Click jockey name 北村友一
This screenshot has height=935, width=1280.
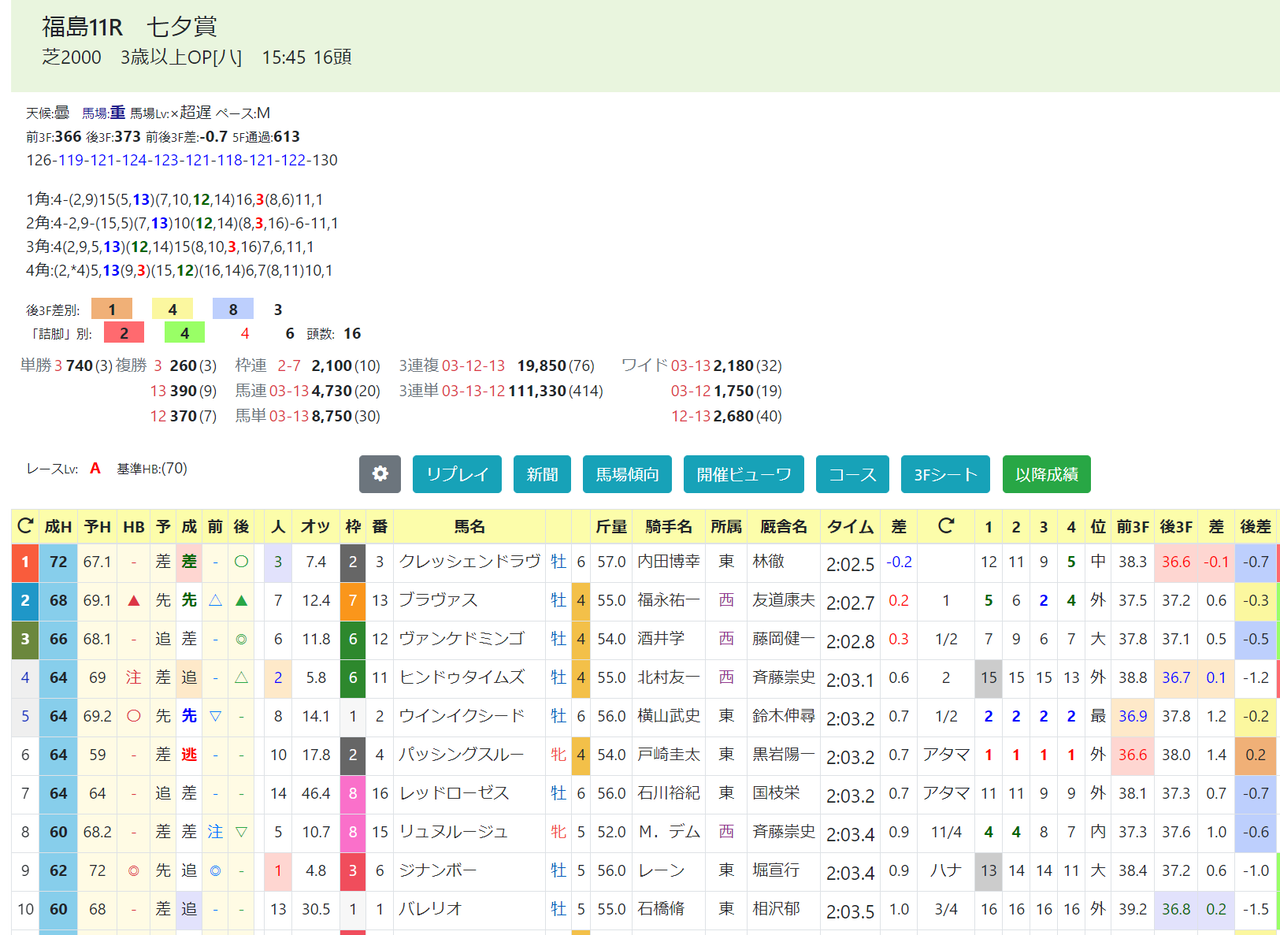coord(669,677)
